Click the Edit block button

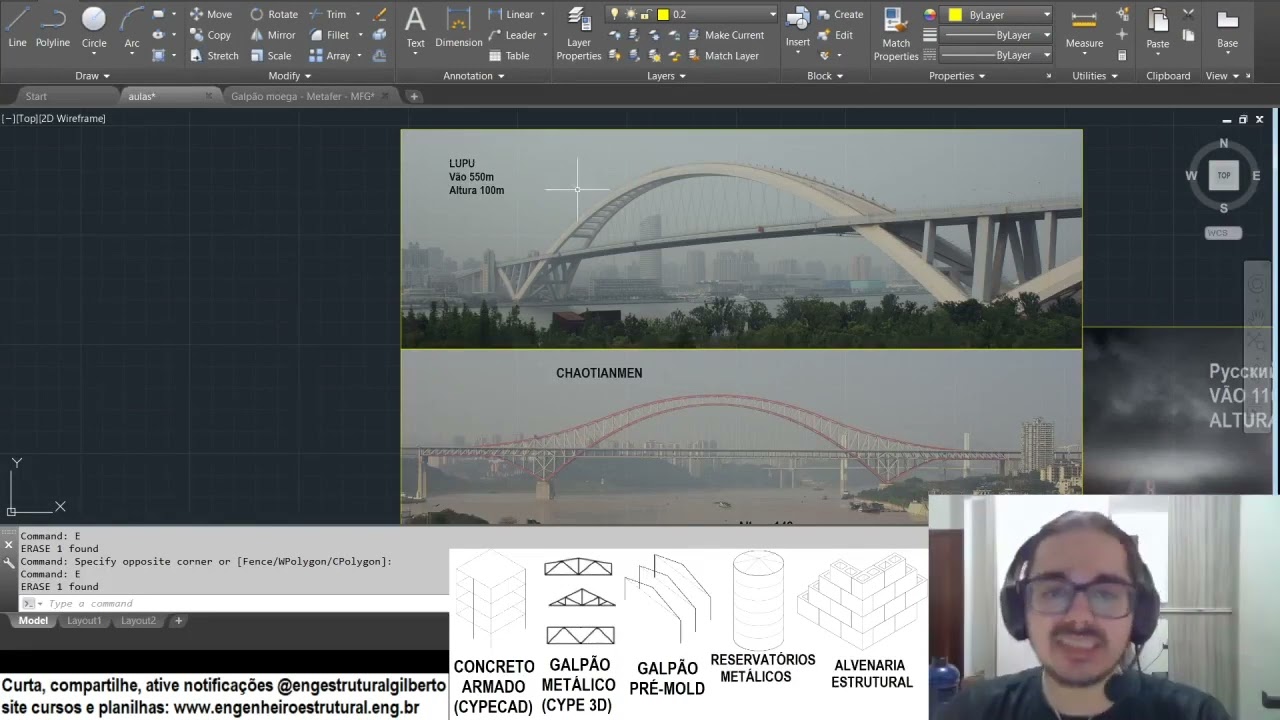pyautogui.click(x=836, y=35)
